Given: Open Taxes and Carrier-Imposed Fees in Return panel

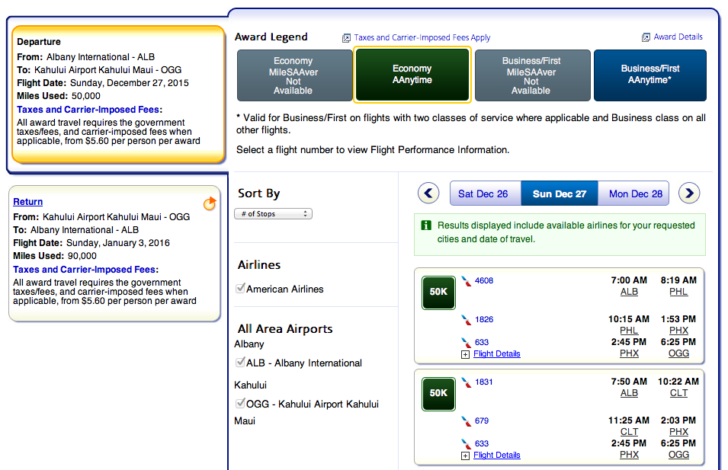Looking at the screenshot, I should coord(85,269).
